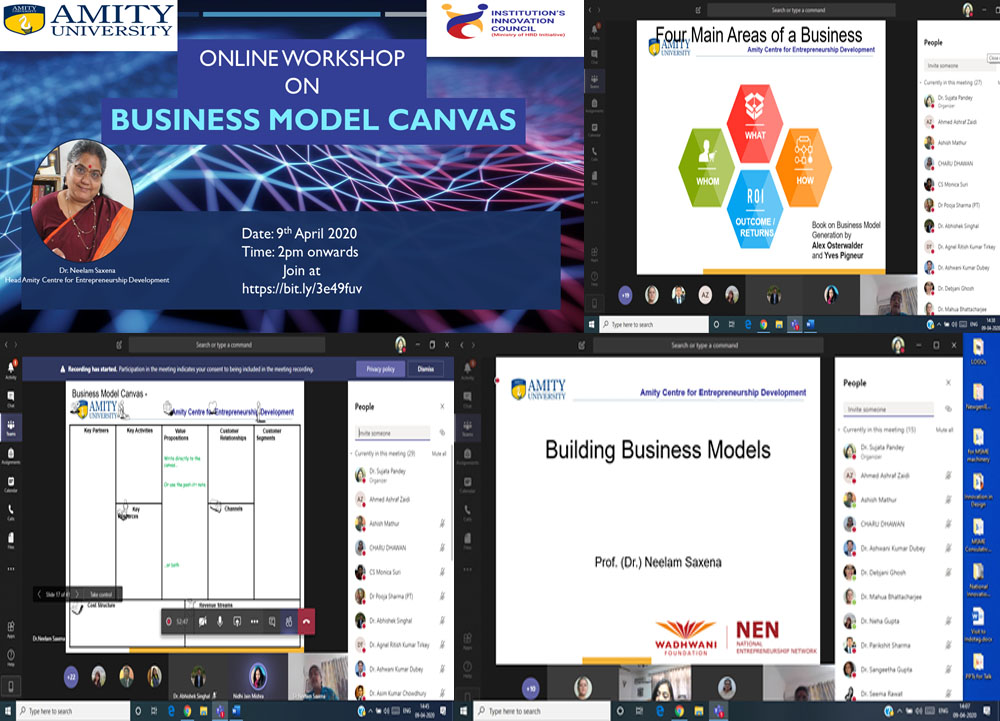Select Dr. Sangeetha Gupta in the People list
The width and height of the screenshot is (1000, 721).
899,669
